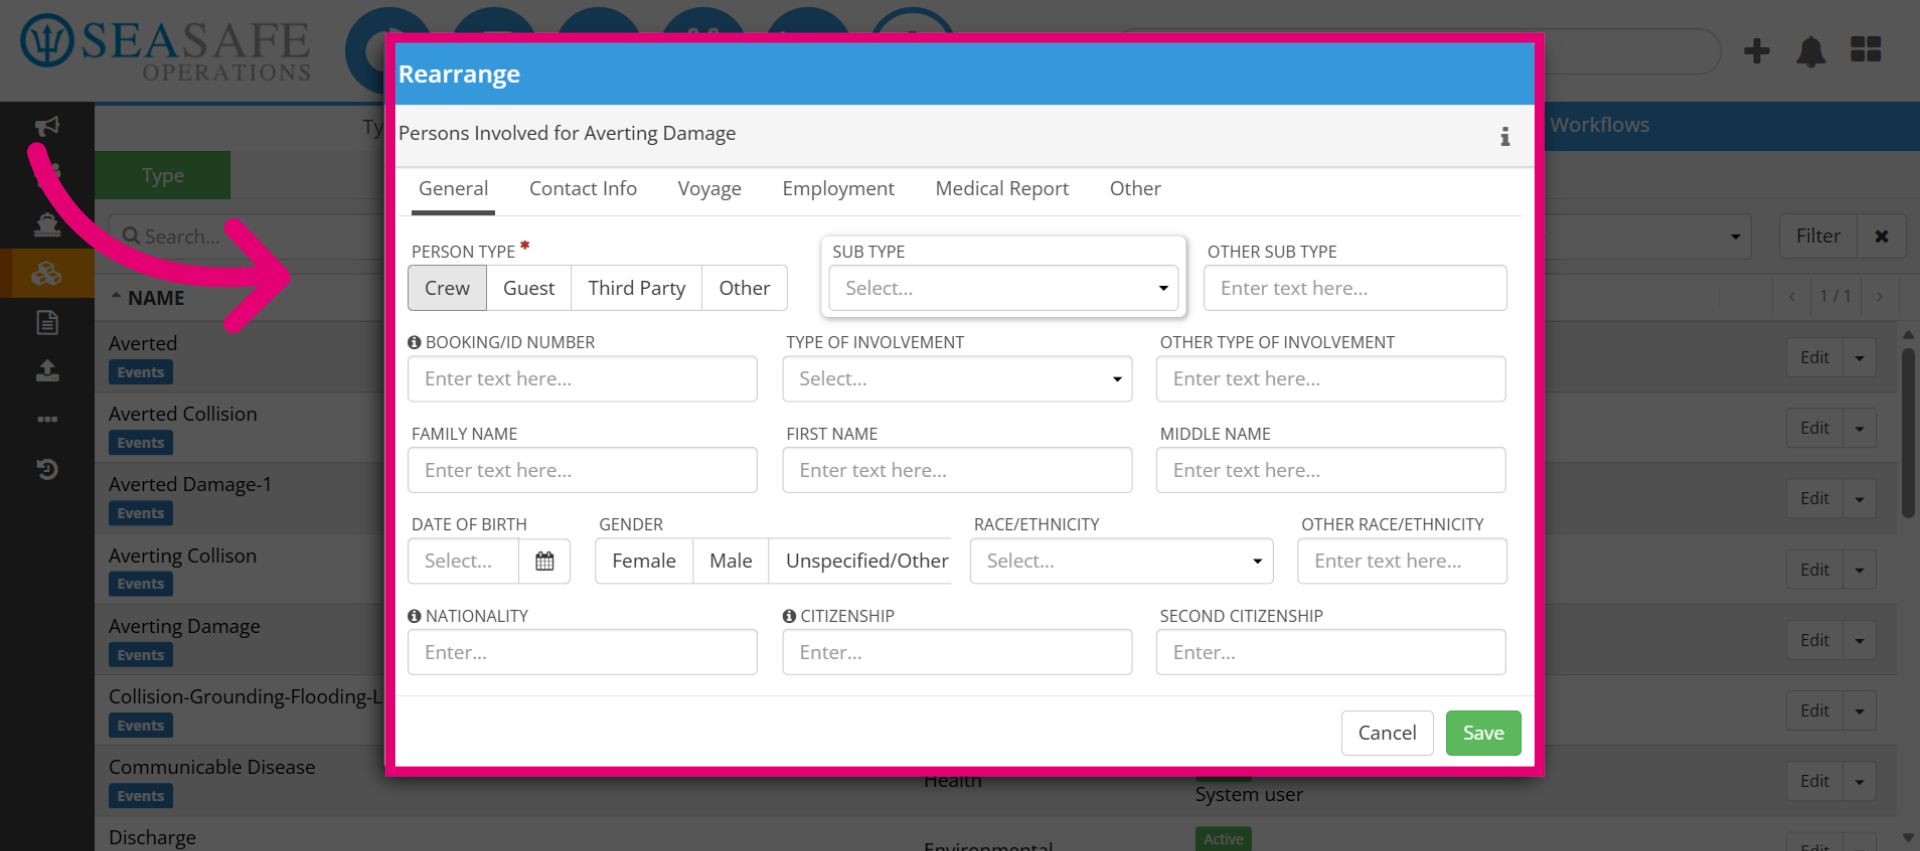
Task: Click the plus add icon in header
Action: point(1756,51)
